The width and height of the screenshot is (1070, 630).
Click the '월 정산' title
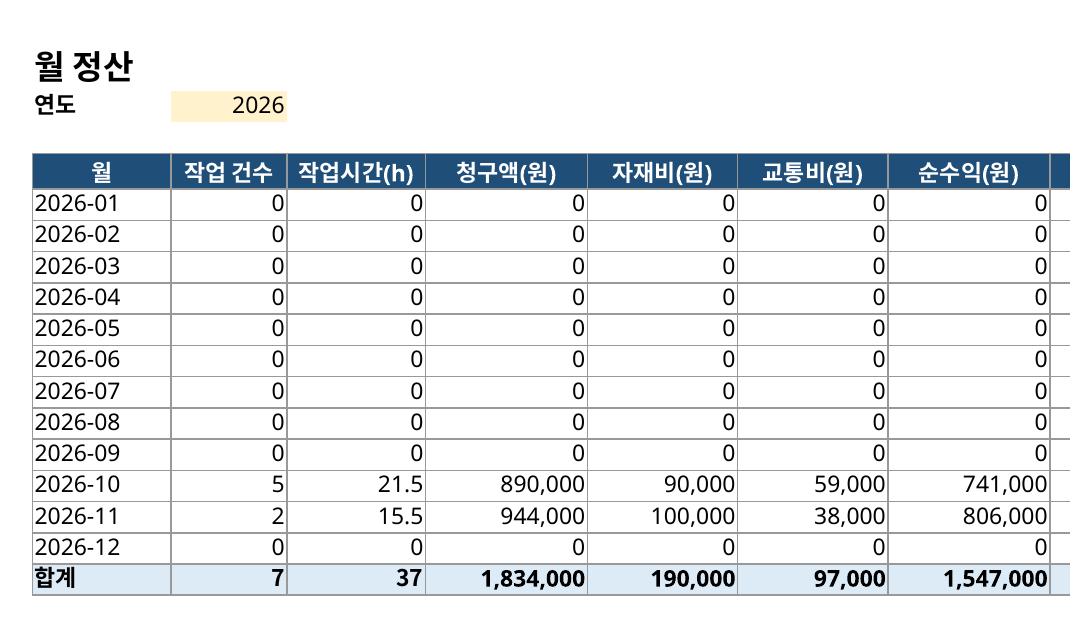pyautogui.click(x=83, y=66)
